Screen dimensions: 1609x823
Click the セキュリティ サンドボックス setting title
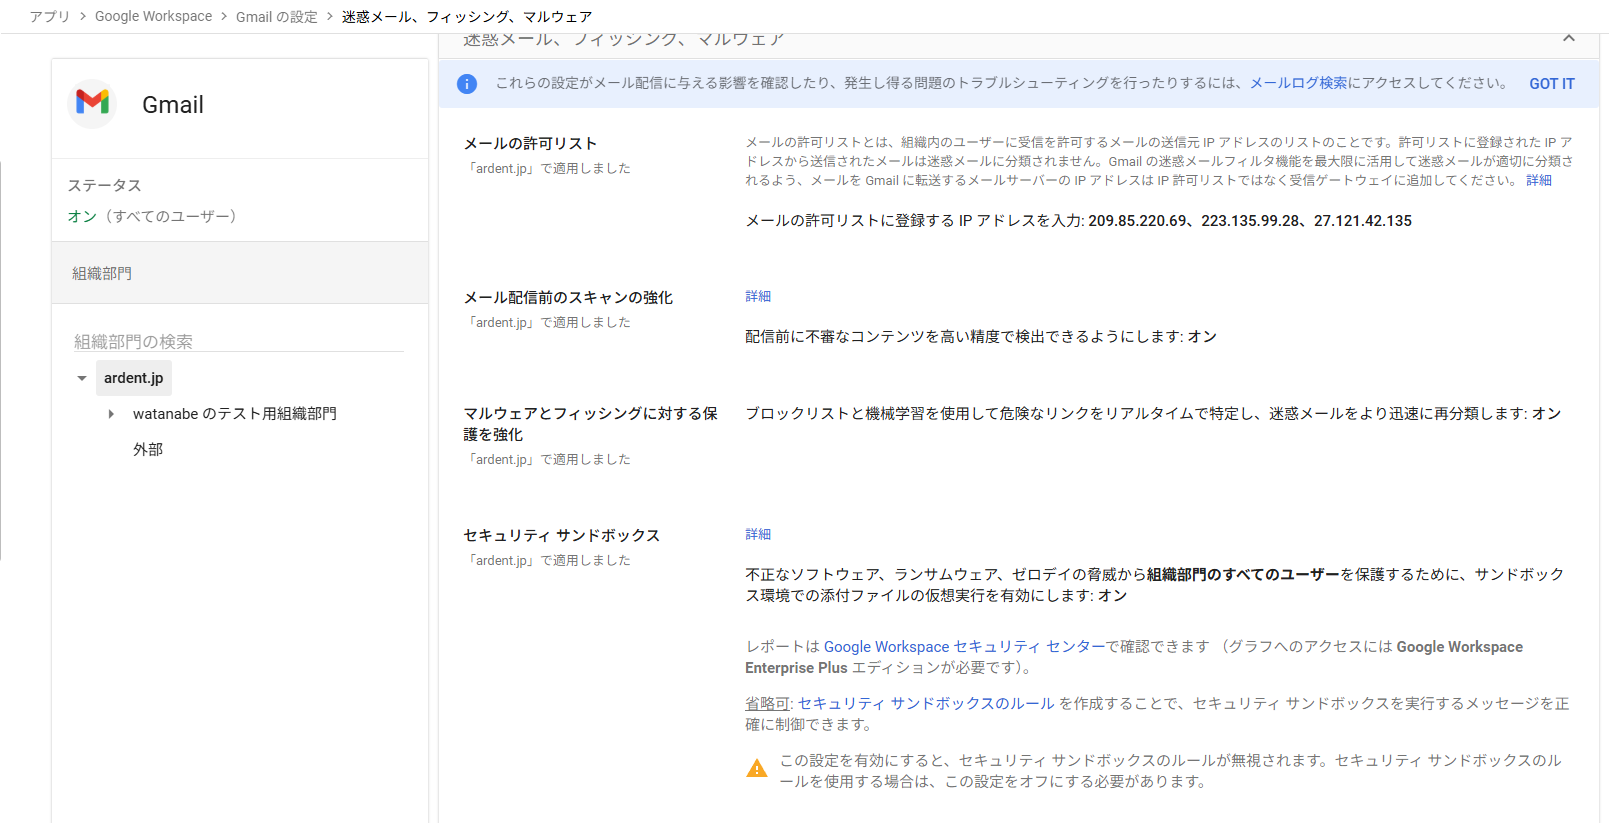562,535
